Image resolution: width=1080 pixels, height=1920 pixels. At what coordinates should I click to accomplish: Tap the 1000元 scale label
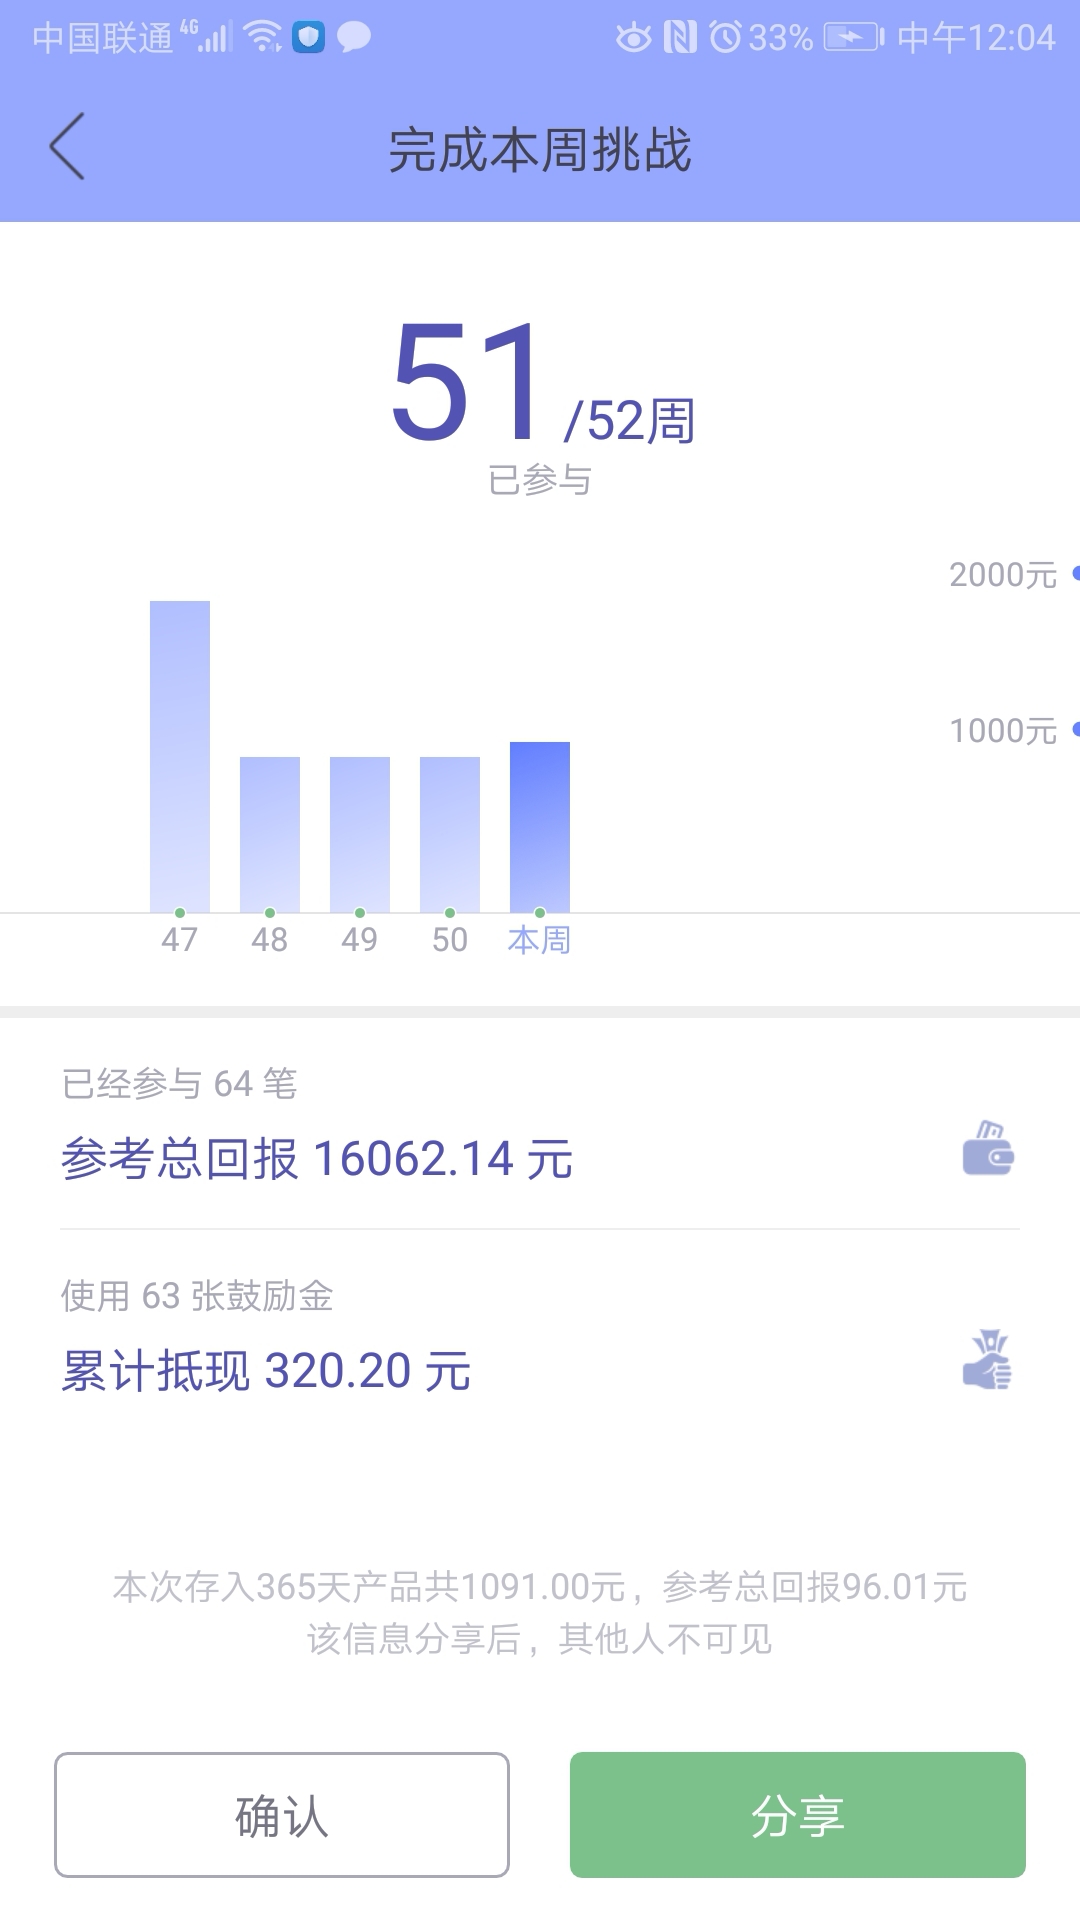tap(1003, 731)
